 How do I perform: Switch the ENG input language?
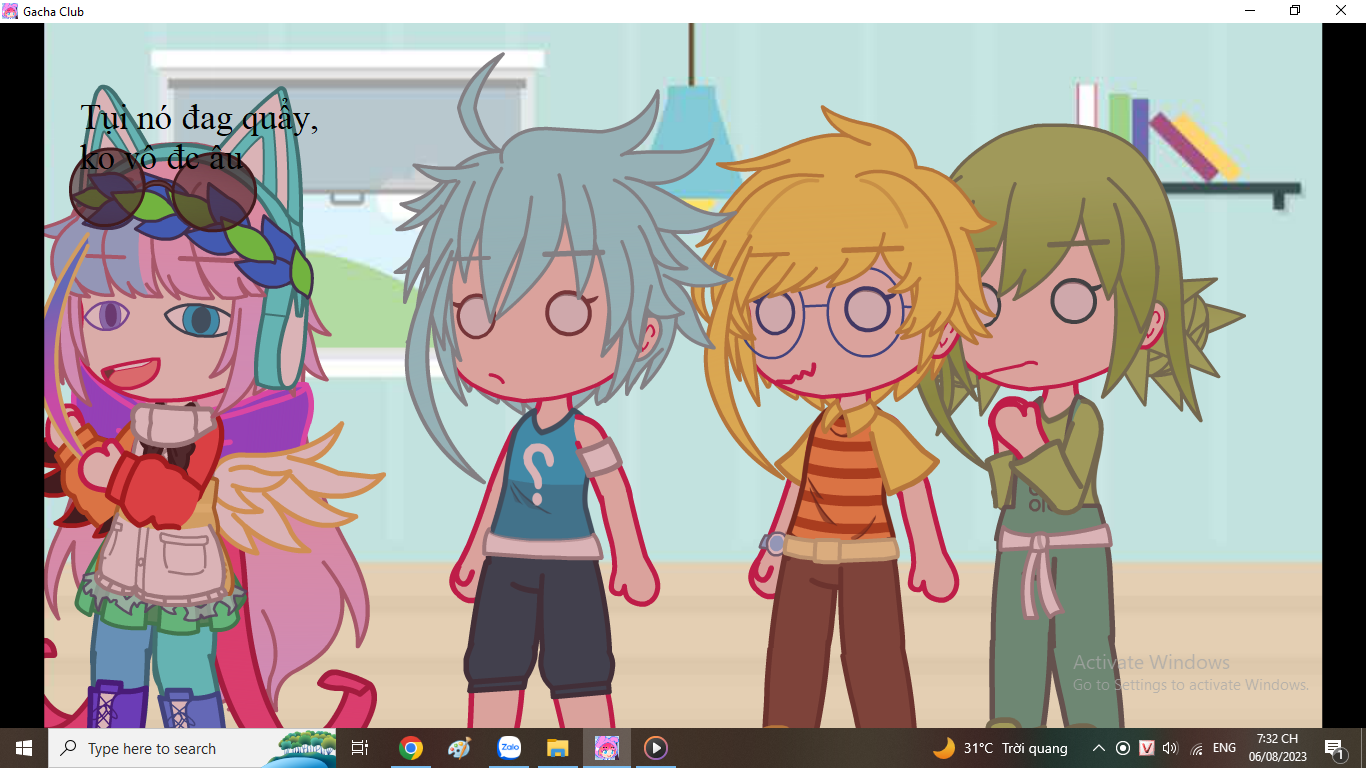coord(1224,748)
